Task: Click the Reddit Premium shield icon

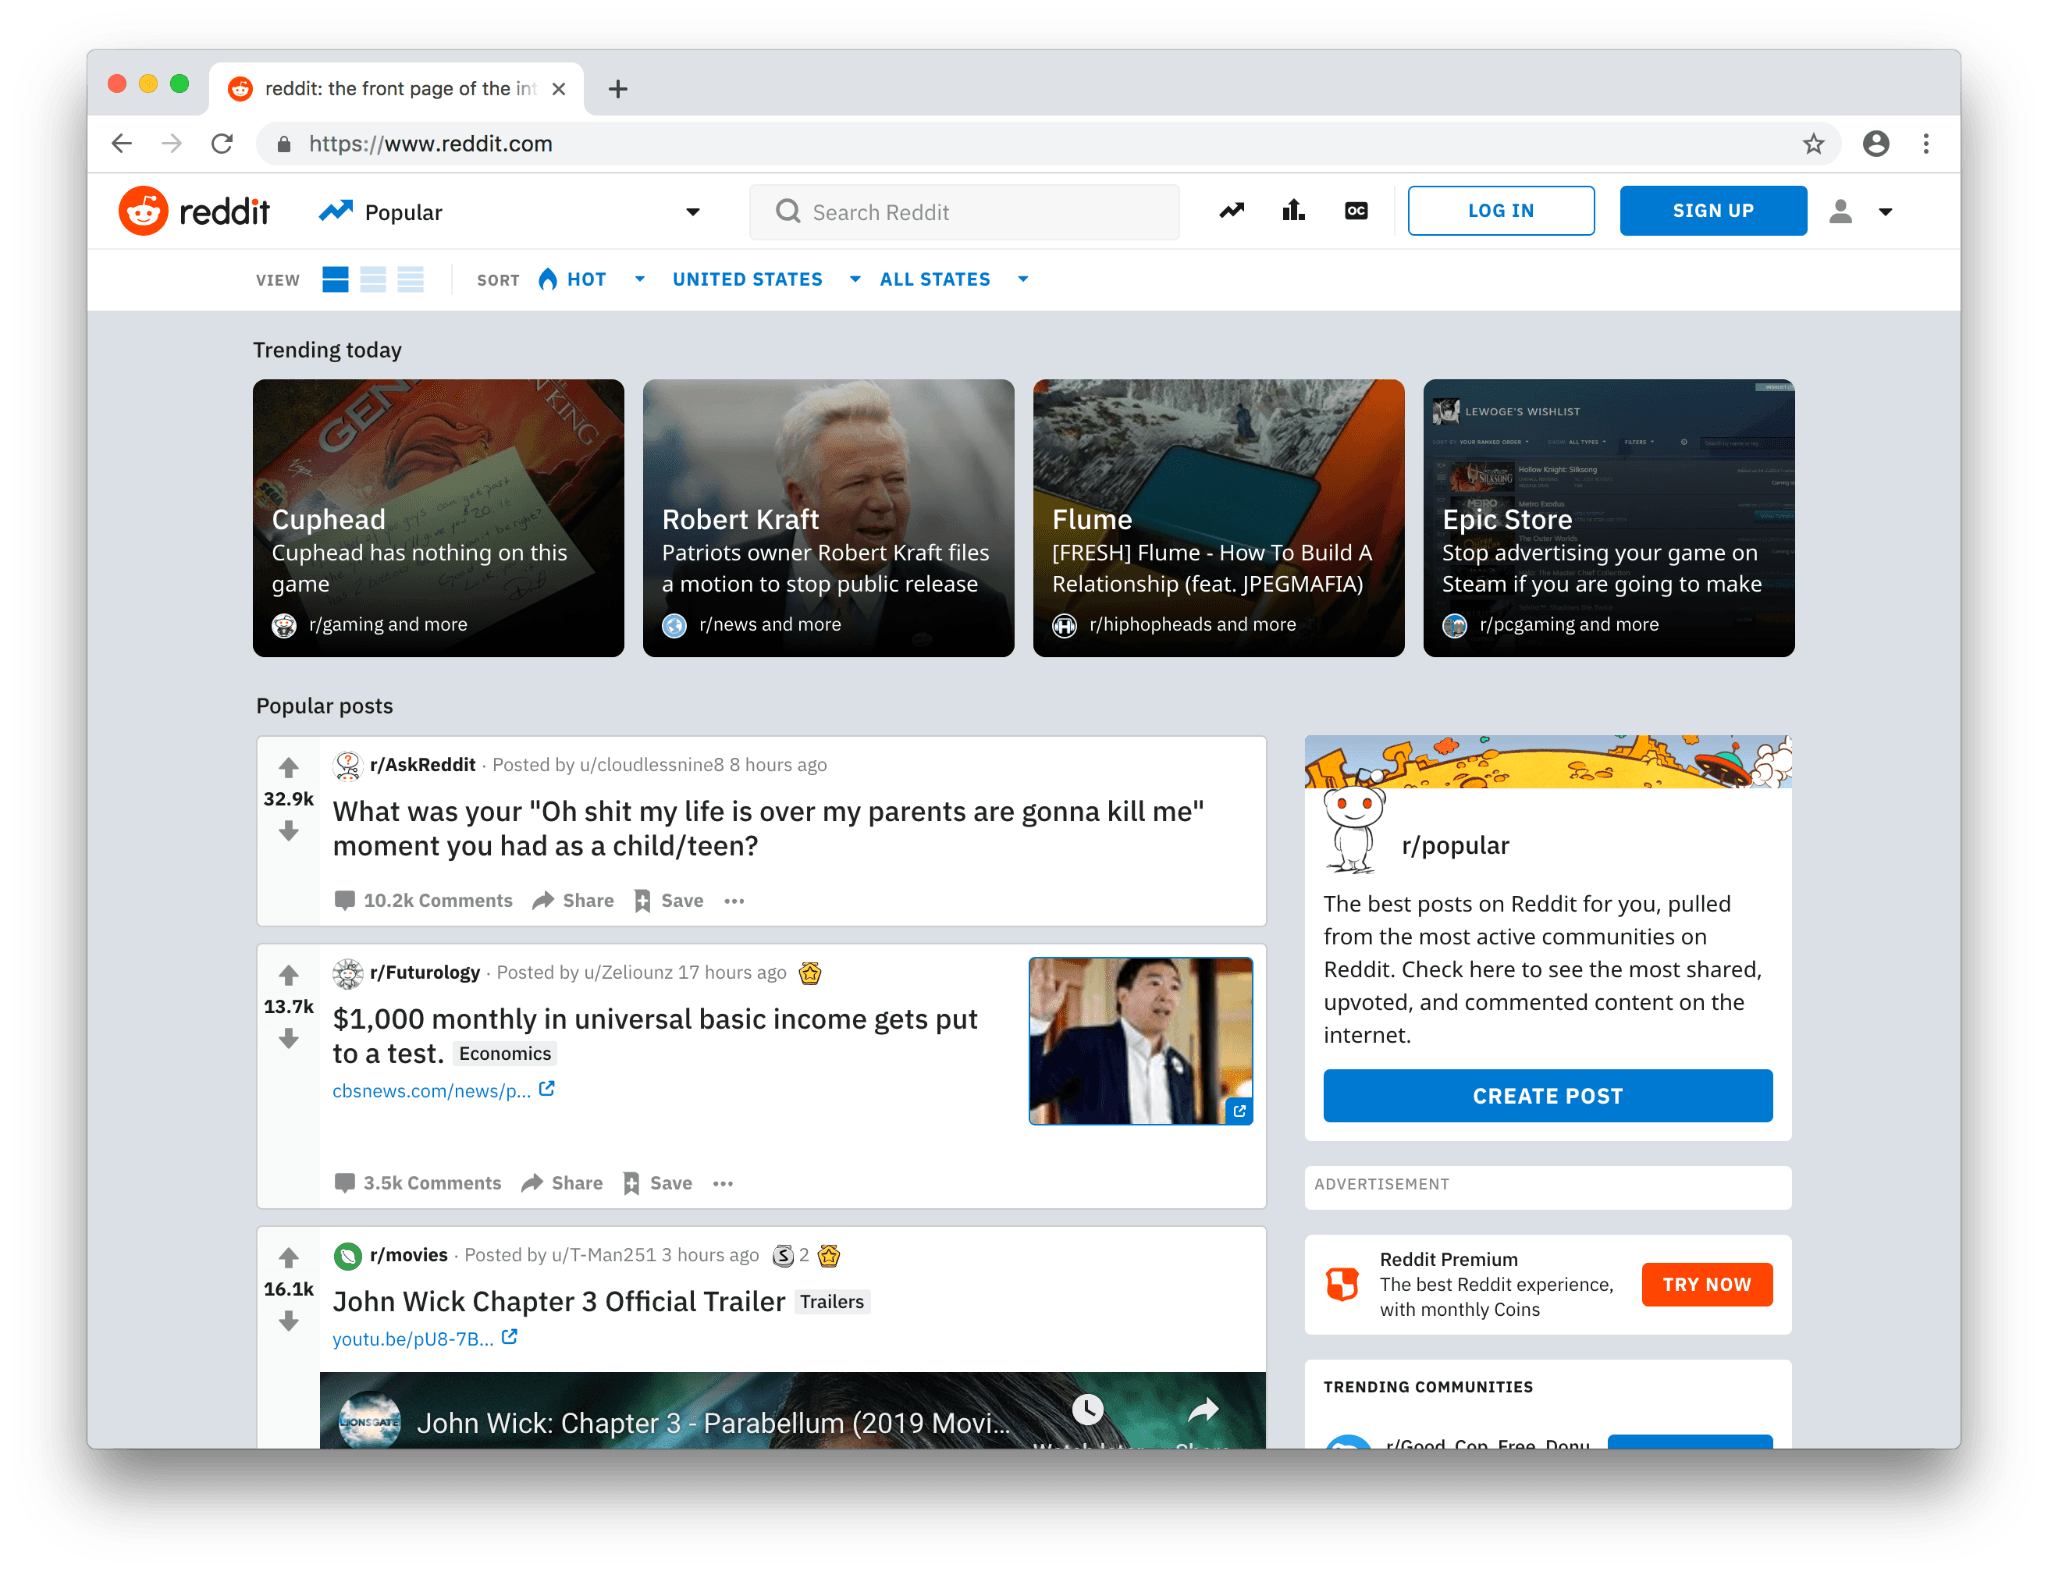Action: coord(1342,1284)
